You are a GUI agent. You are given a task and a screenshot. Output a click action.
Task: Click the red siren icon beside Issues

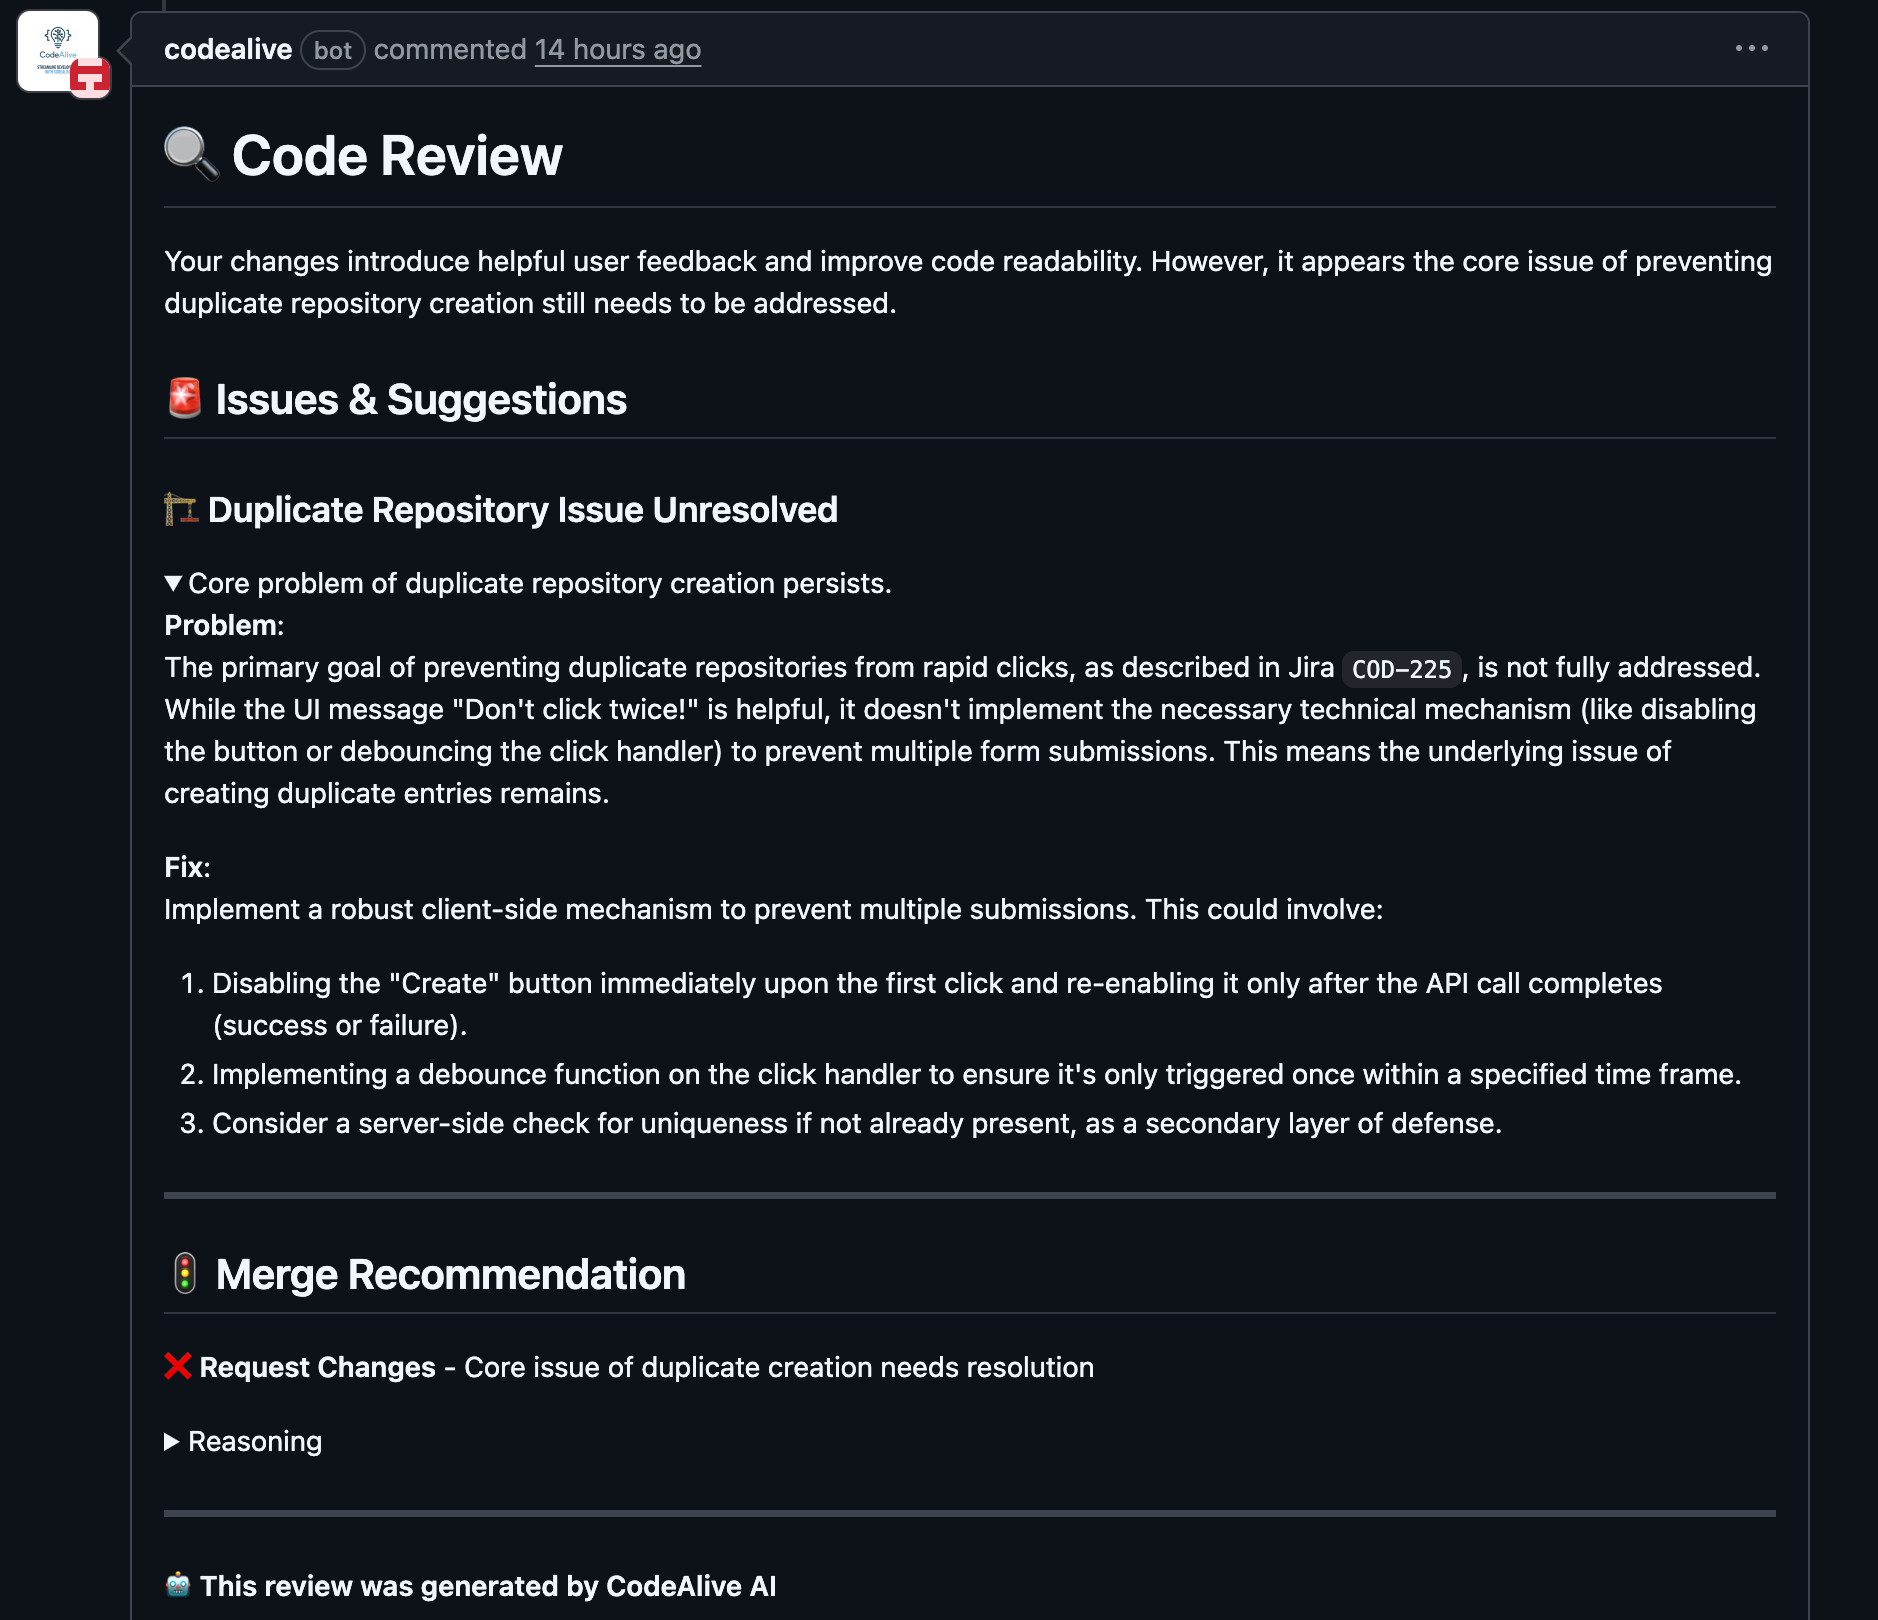pyautogui.click(x=185, y=398)
